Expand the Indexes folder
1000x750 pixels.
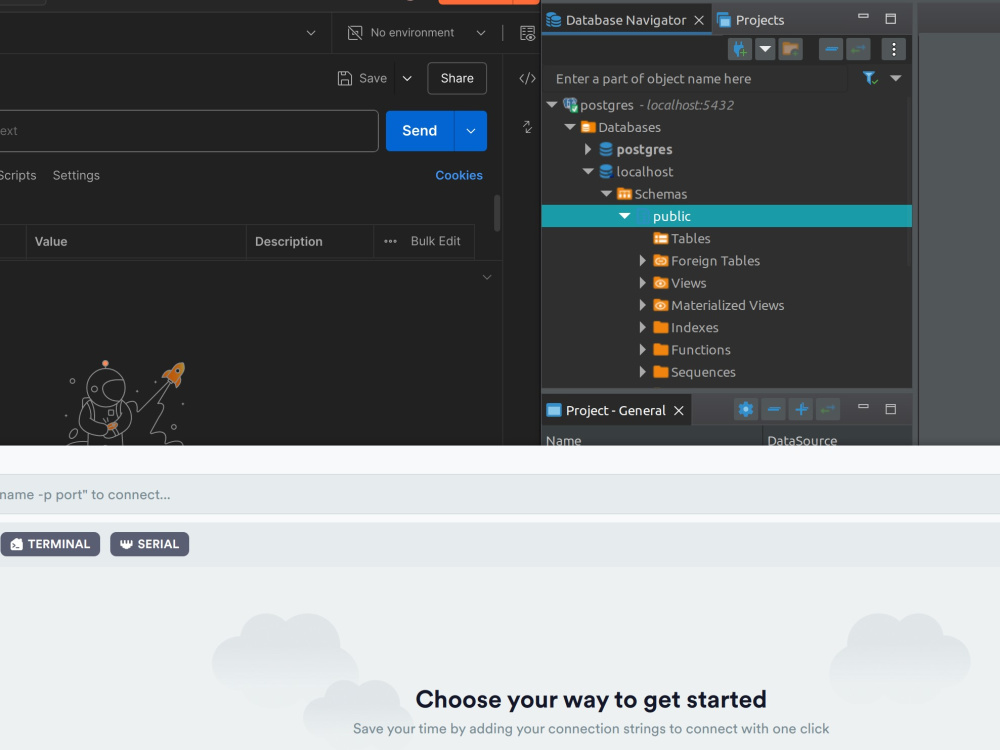(642, 328)
